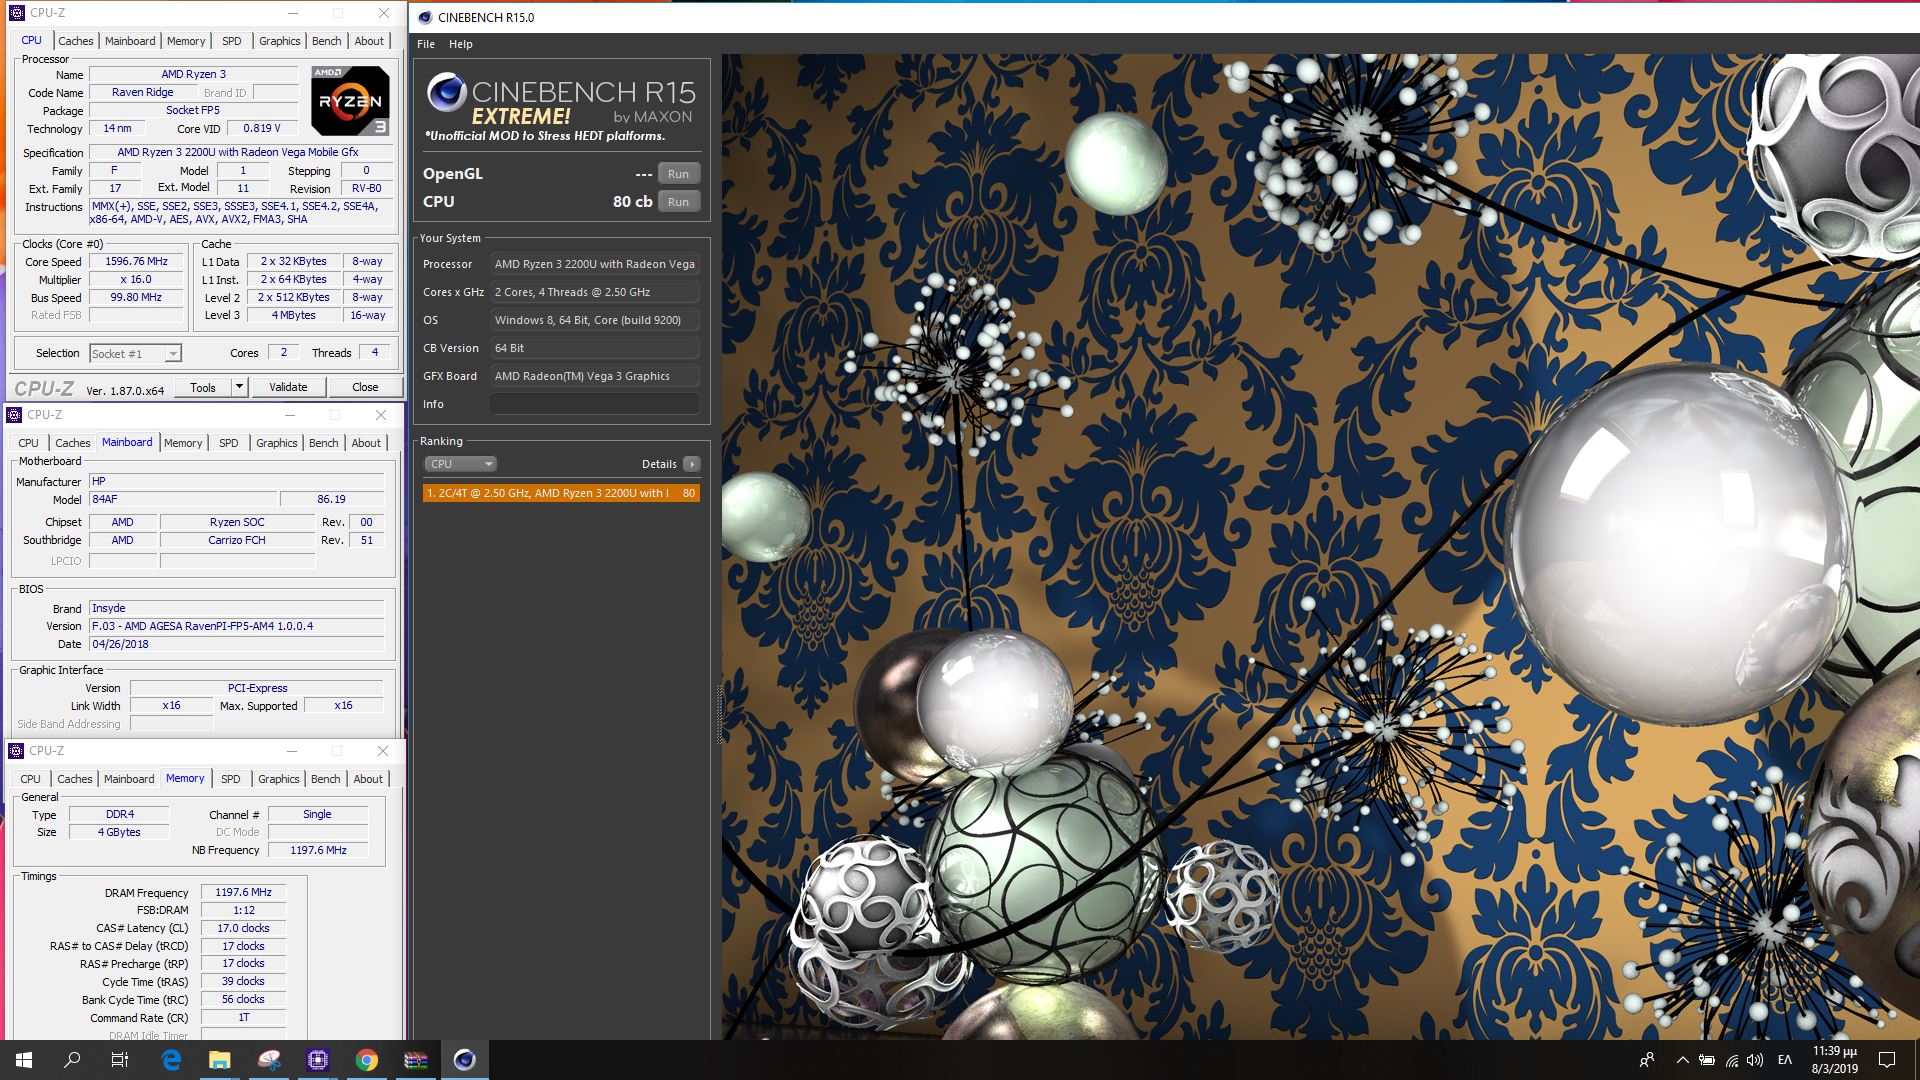Open Bench tab in Memory CPU-Z window
The image size is (1920, 1080).
tap(326, 779)
